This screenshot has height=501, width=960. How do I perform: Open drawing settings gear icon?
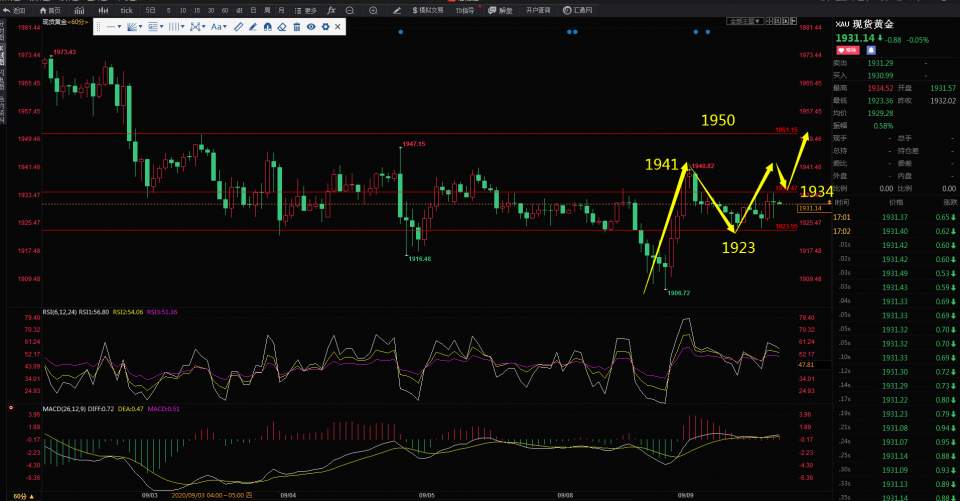[x=325, y=27]
